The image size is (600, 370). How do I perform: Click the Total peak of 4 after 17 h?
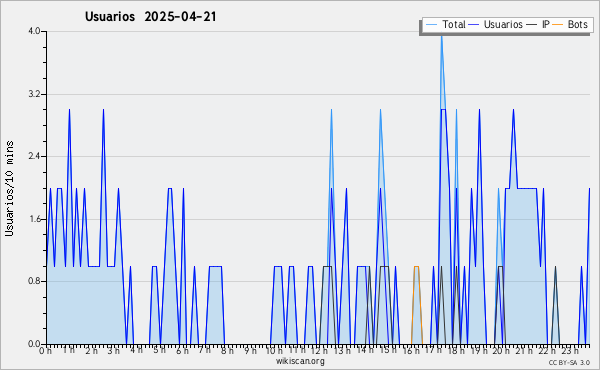[x=442, y=37]
